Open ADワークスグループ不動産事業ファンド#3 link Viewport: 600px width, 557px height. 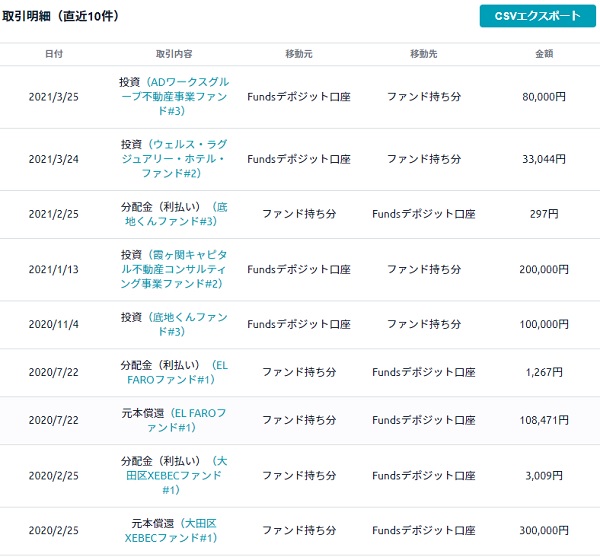(174, 96)
